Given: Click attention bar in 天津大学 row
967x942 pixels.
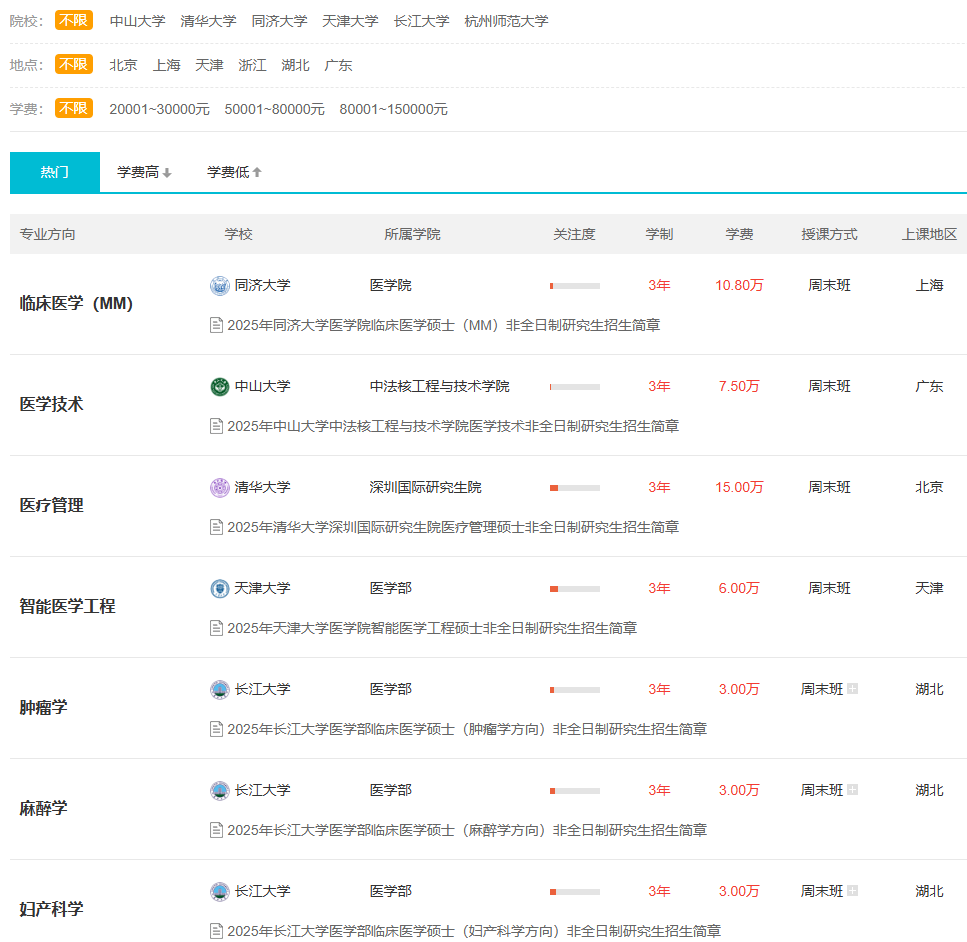Looking at the screenshot, I should pyautogui.click(x=575, y=589).
